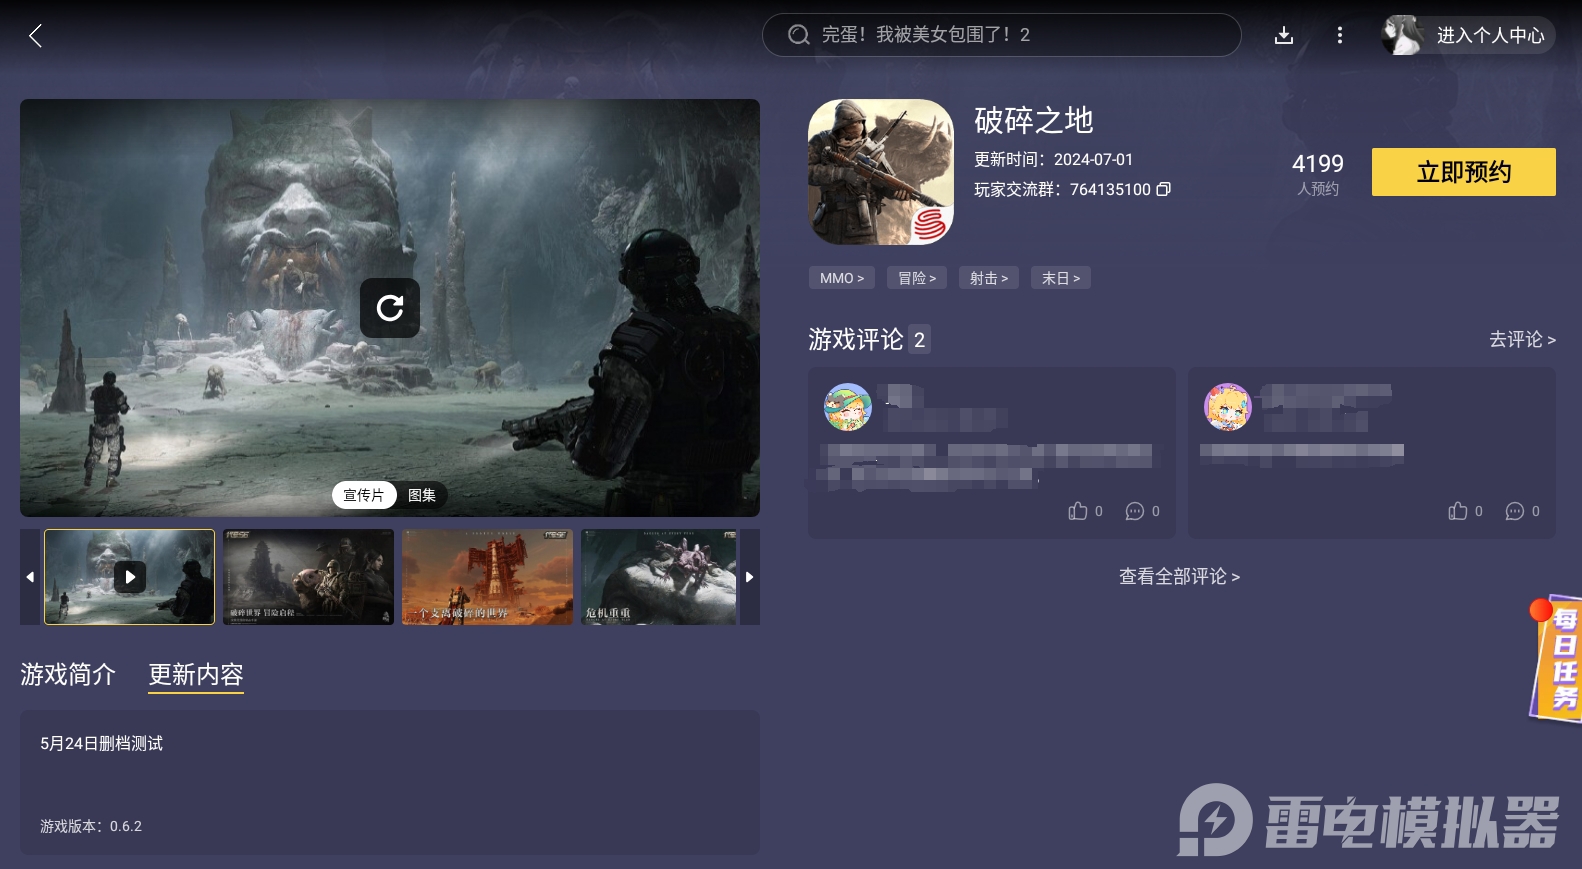Select the 危机重重 screenshot thumbnail
Image resolution: width=1582 pixels, height=869 pixels.
[659, 577]
